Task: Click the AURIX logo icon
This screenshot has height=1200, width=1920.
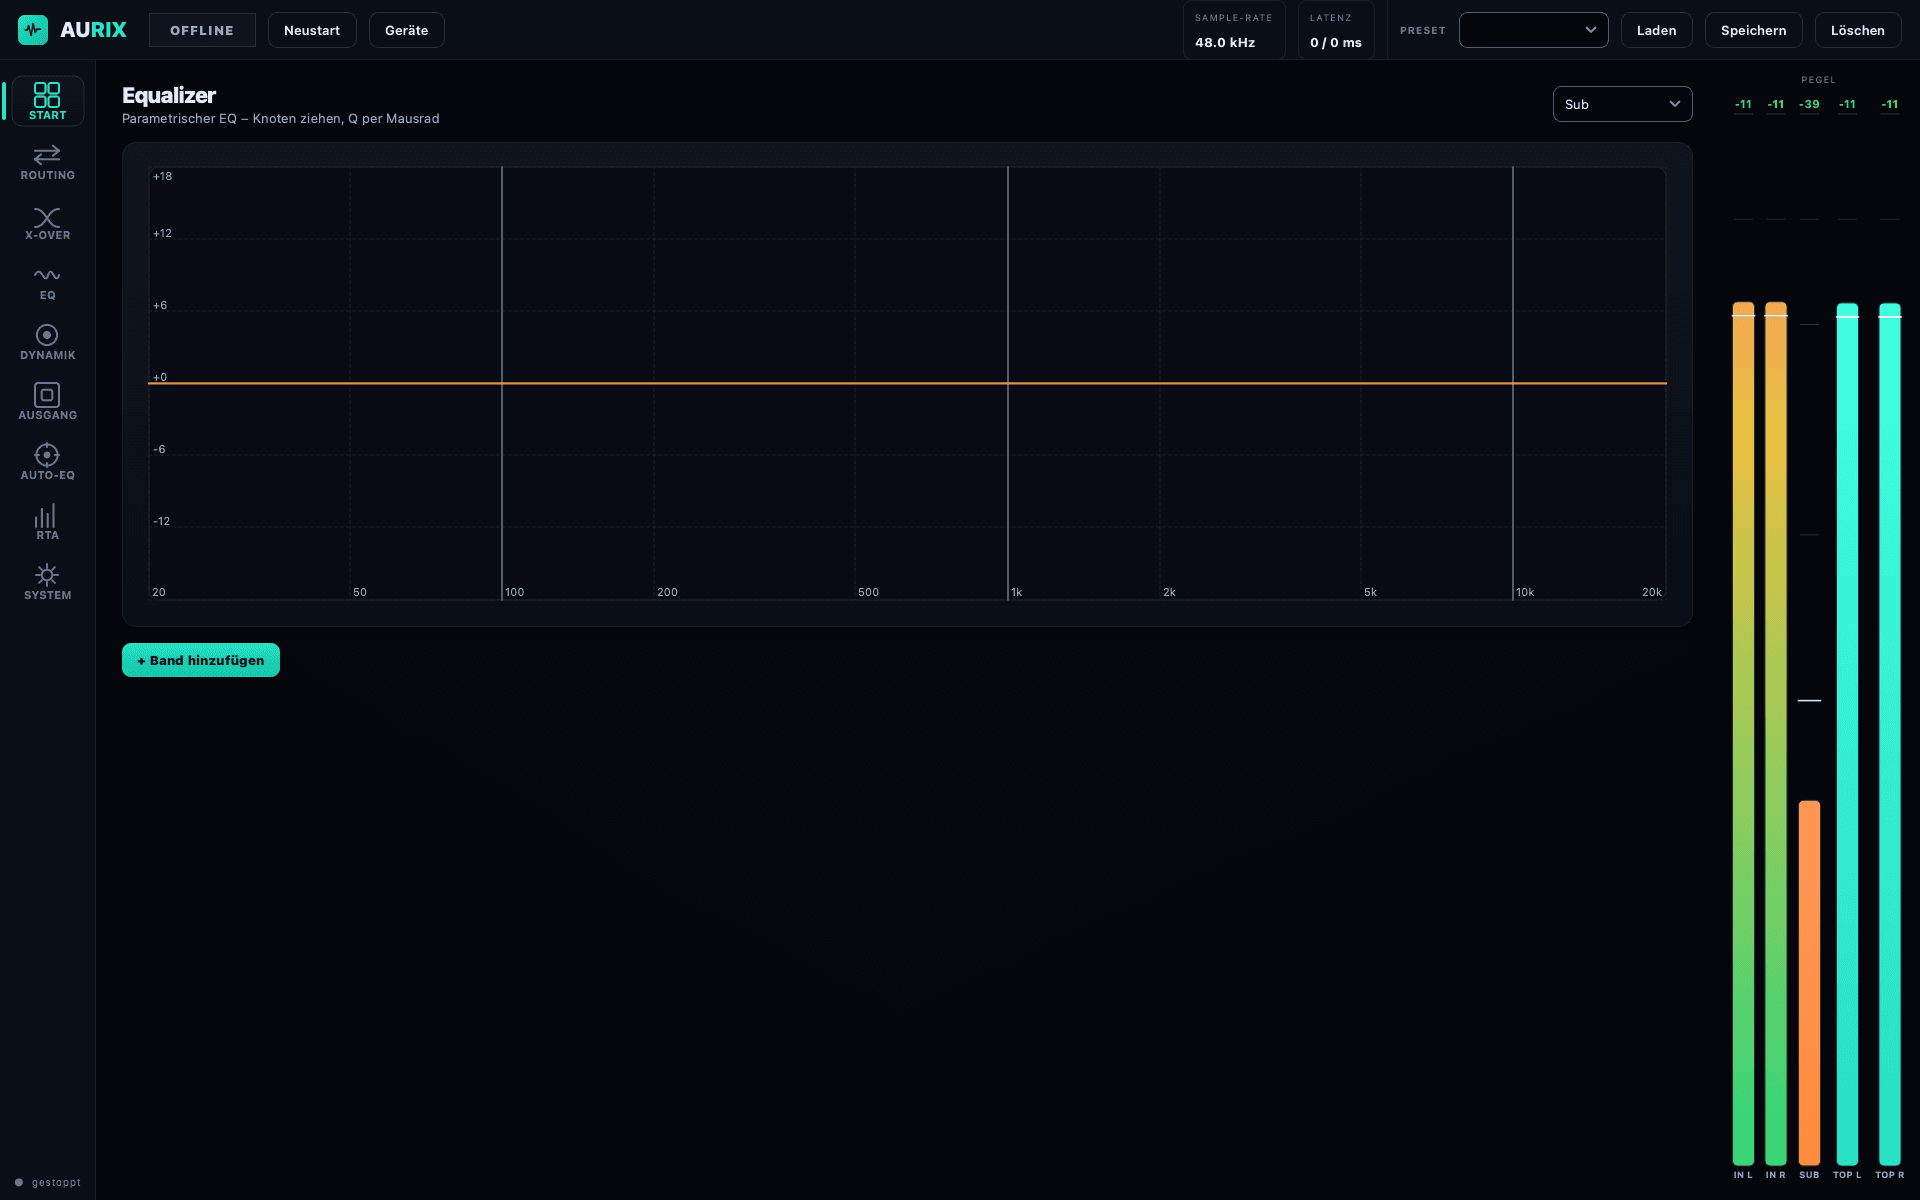Action: (33, 30)
